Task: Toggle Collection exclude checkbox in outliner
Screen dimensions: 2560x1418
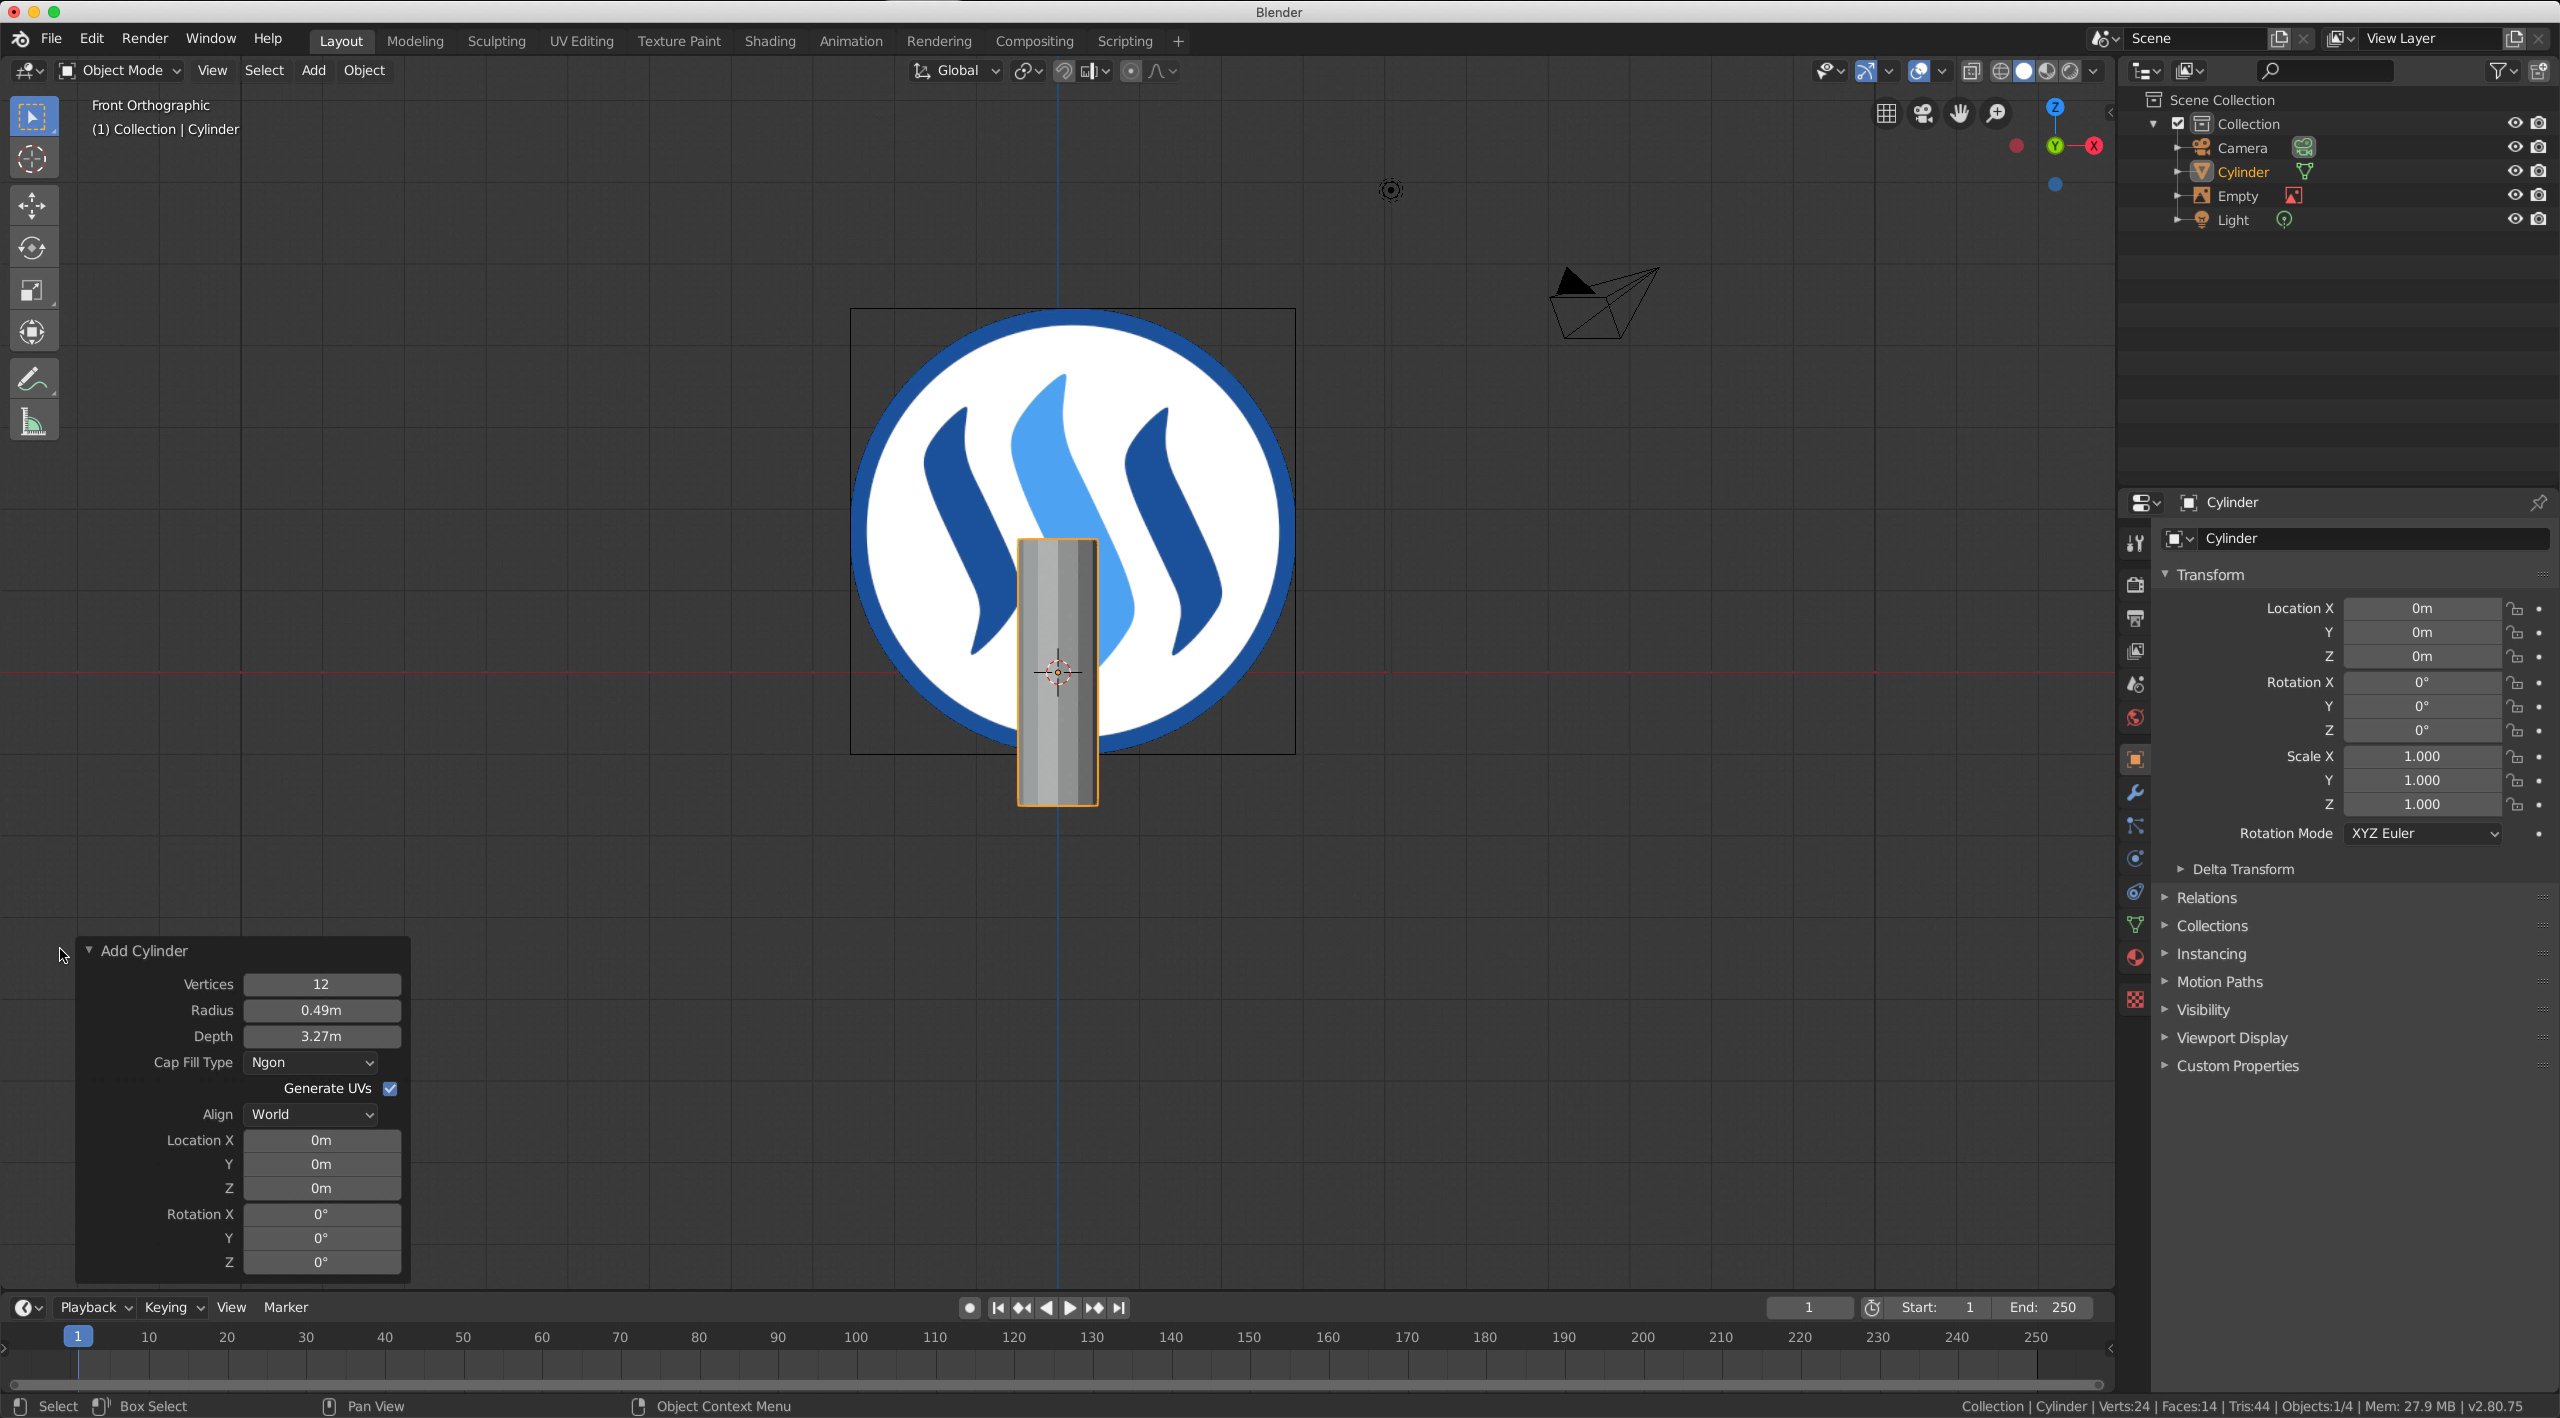Action: tap(2178, 124)
